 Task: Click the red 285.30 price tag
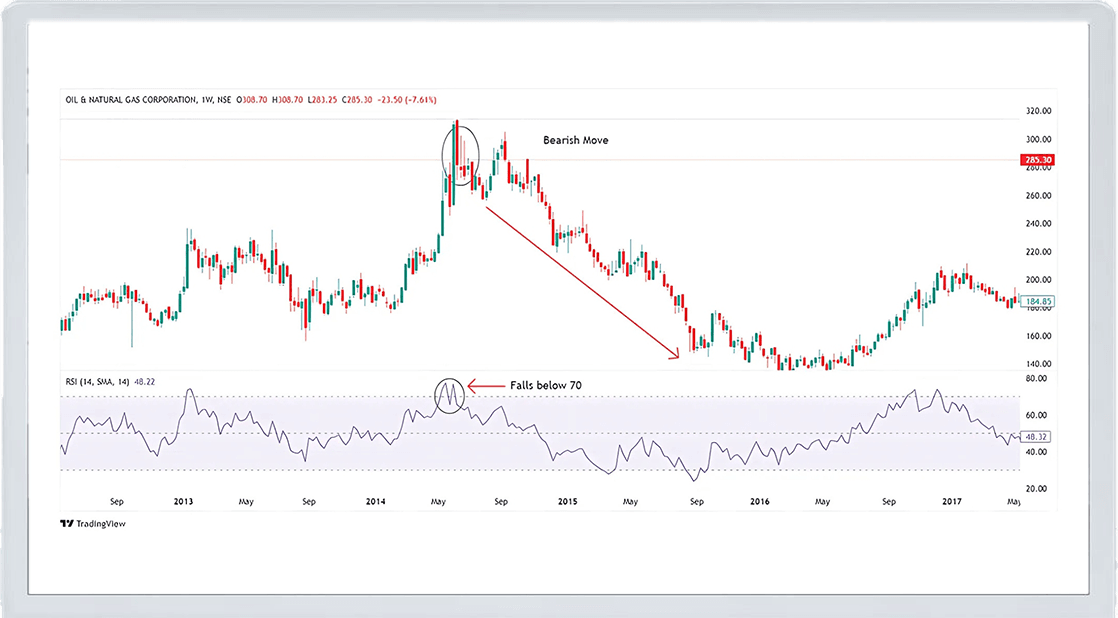pos(1035,160)
